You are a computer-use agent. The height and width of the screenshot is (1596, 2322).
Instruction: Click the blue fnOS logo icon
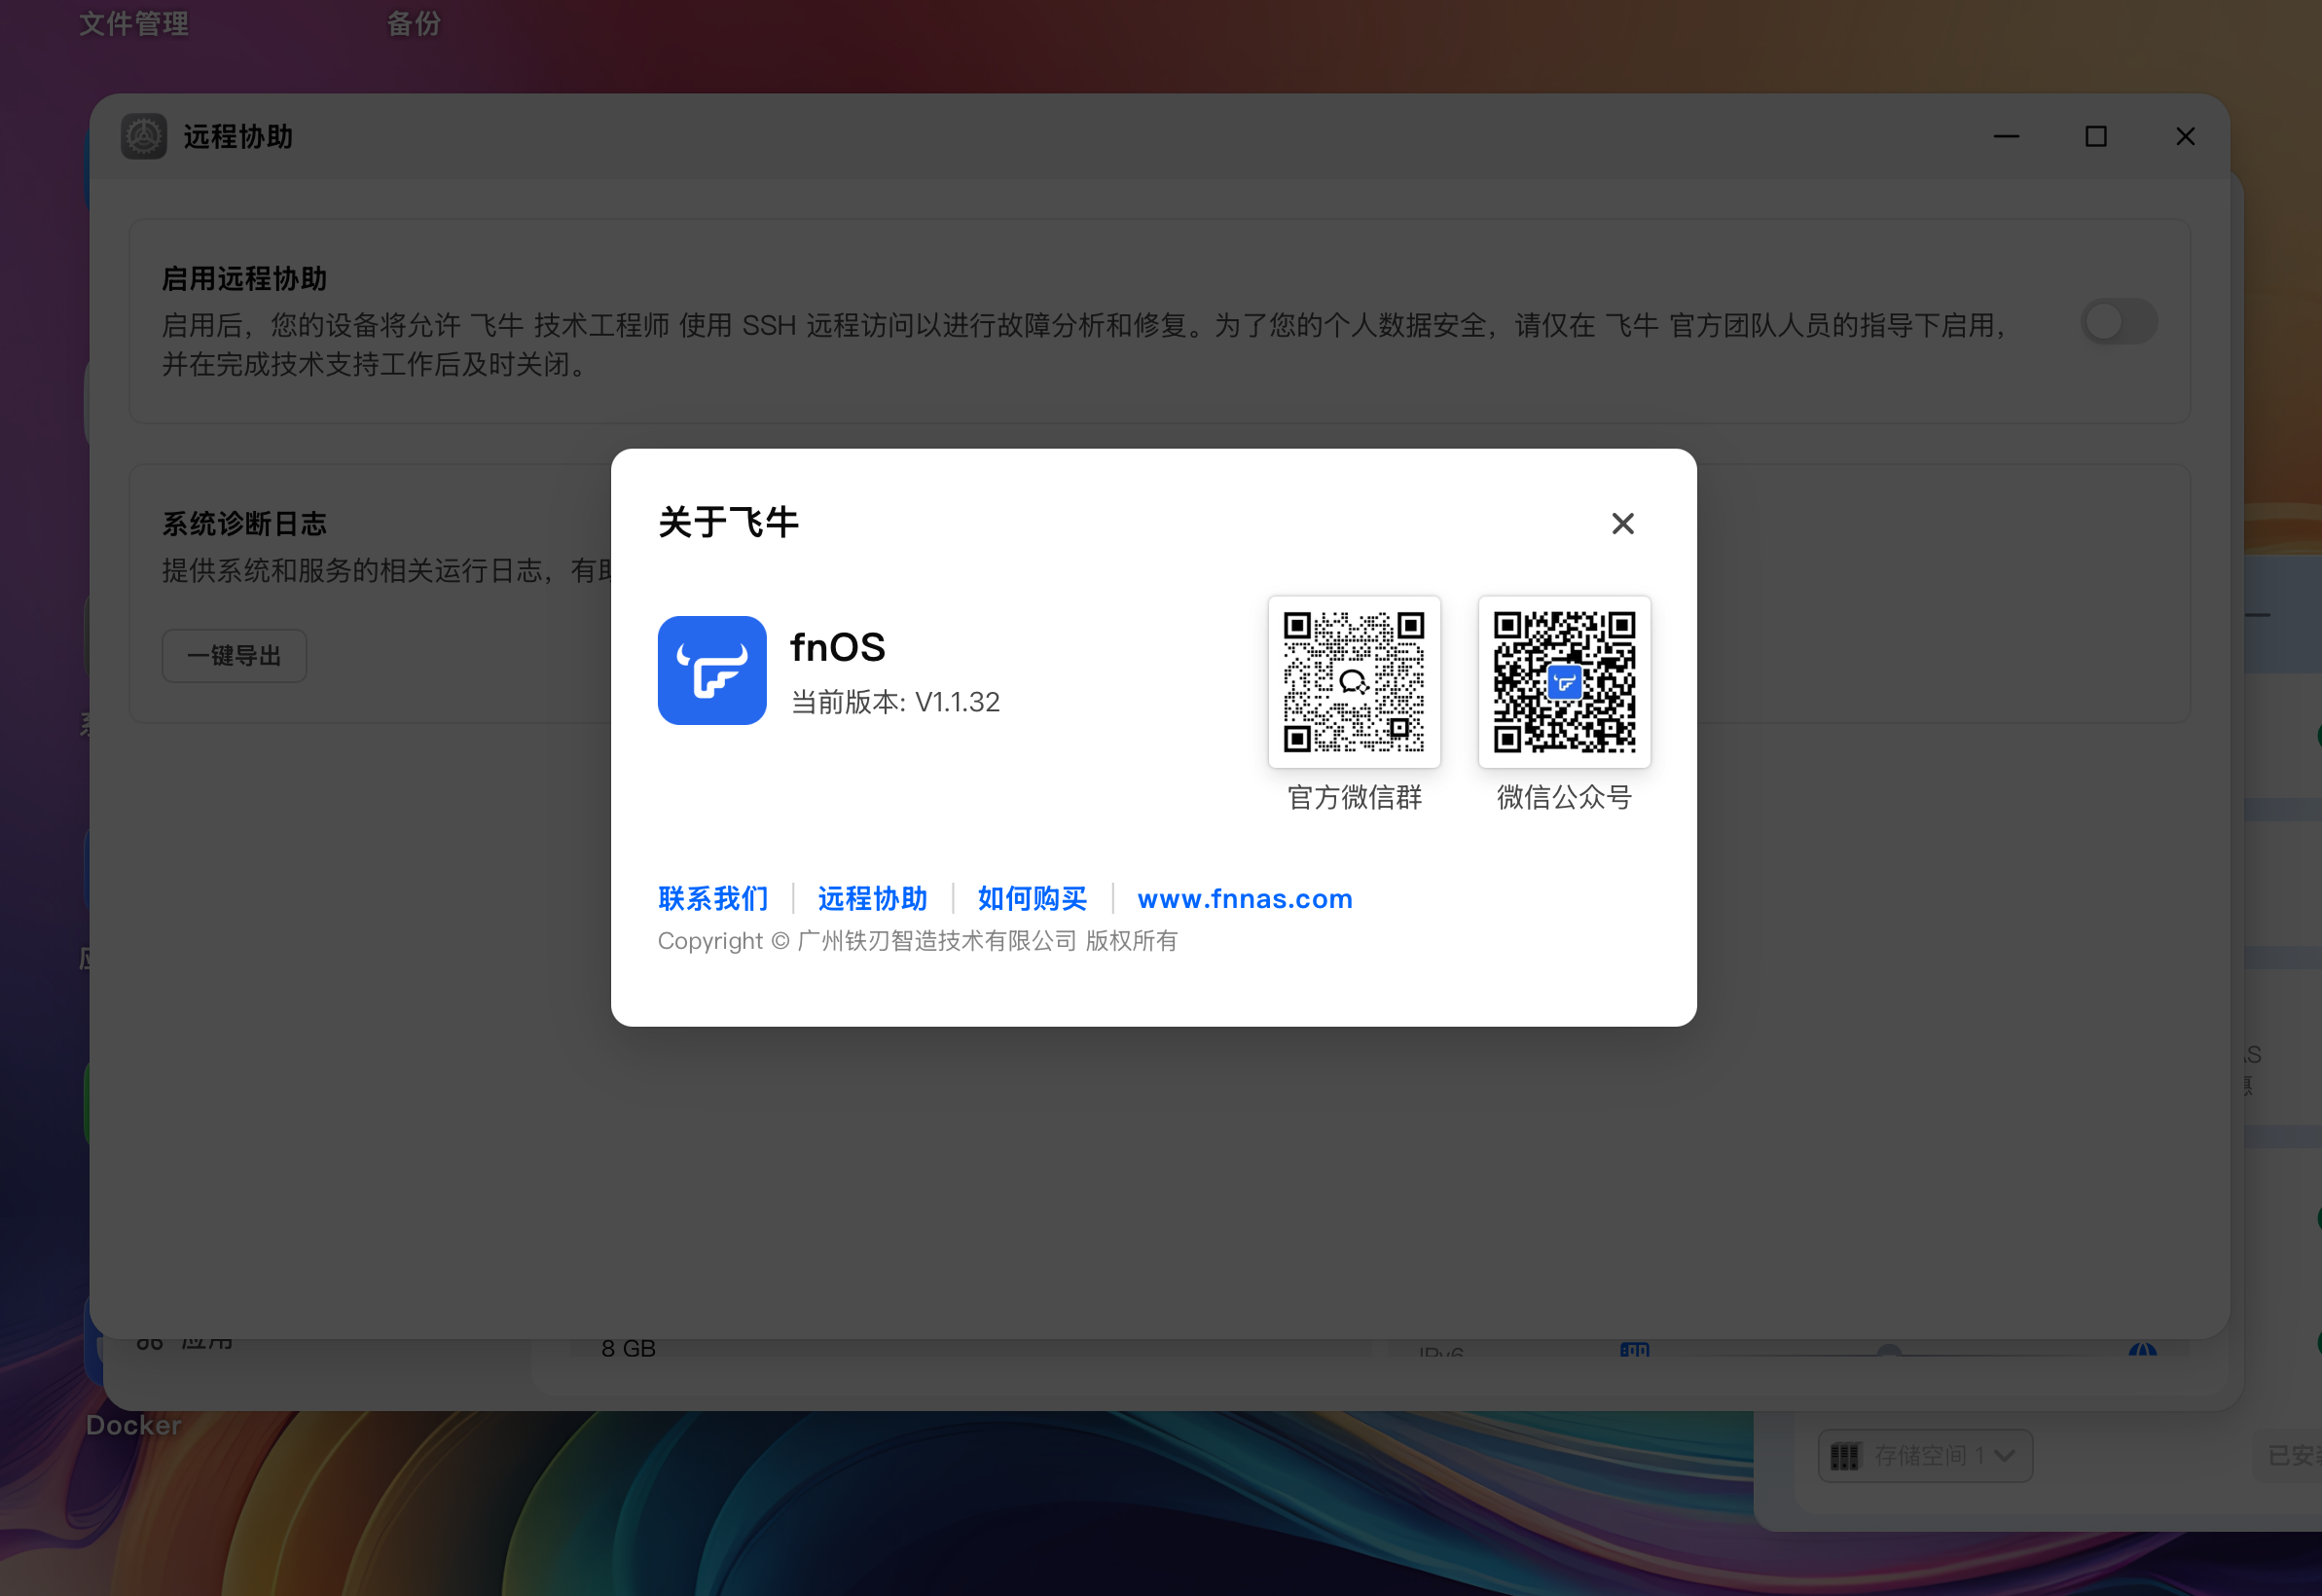point(712,670)
